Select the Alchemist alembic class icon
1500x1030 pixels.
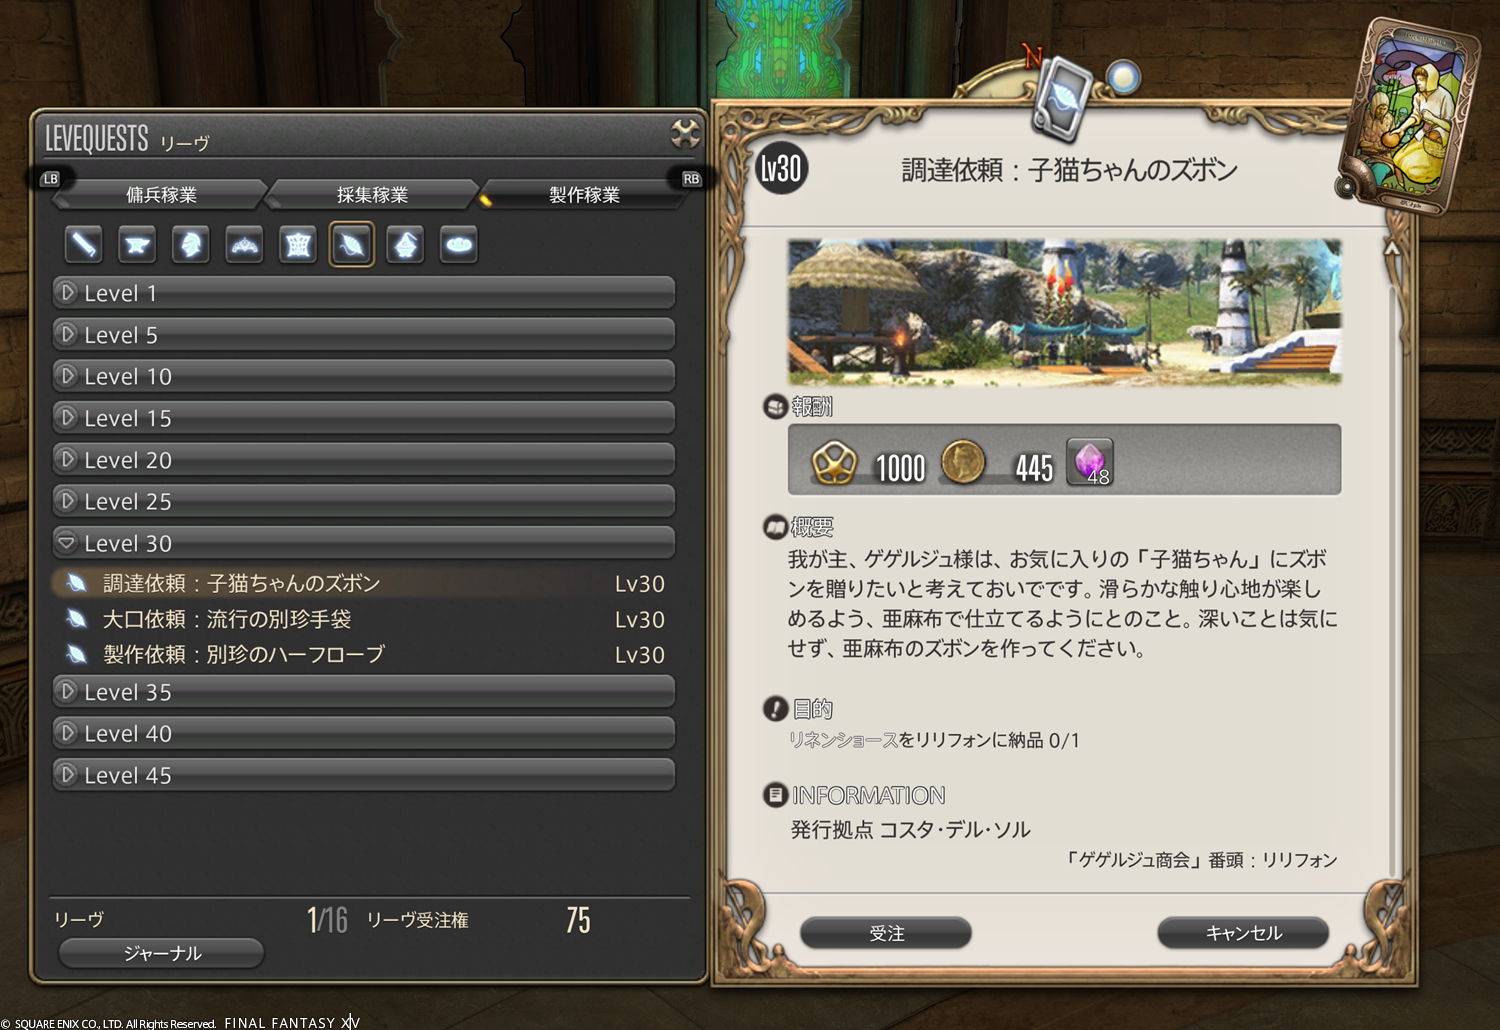click(405, 244)
